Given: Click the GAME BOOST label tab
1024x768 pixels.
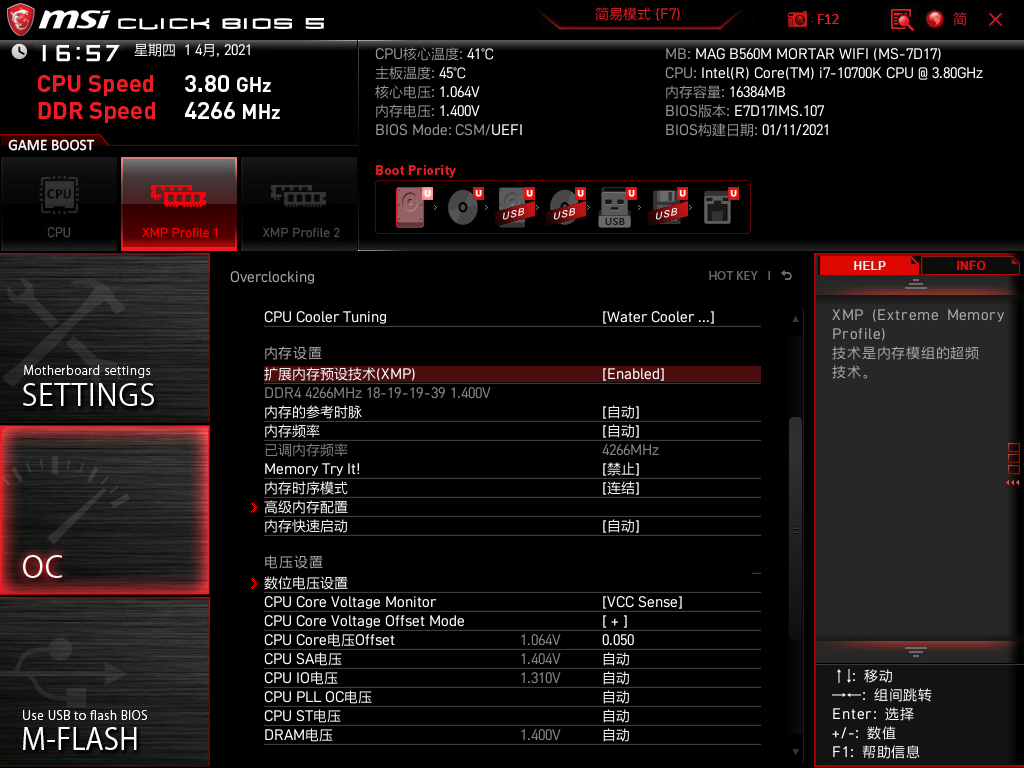Looking at the screenshot, I should [x=51, y=145].
